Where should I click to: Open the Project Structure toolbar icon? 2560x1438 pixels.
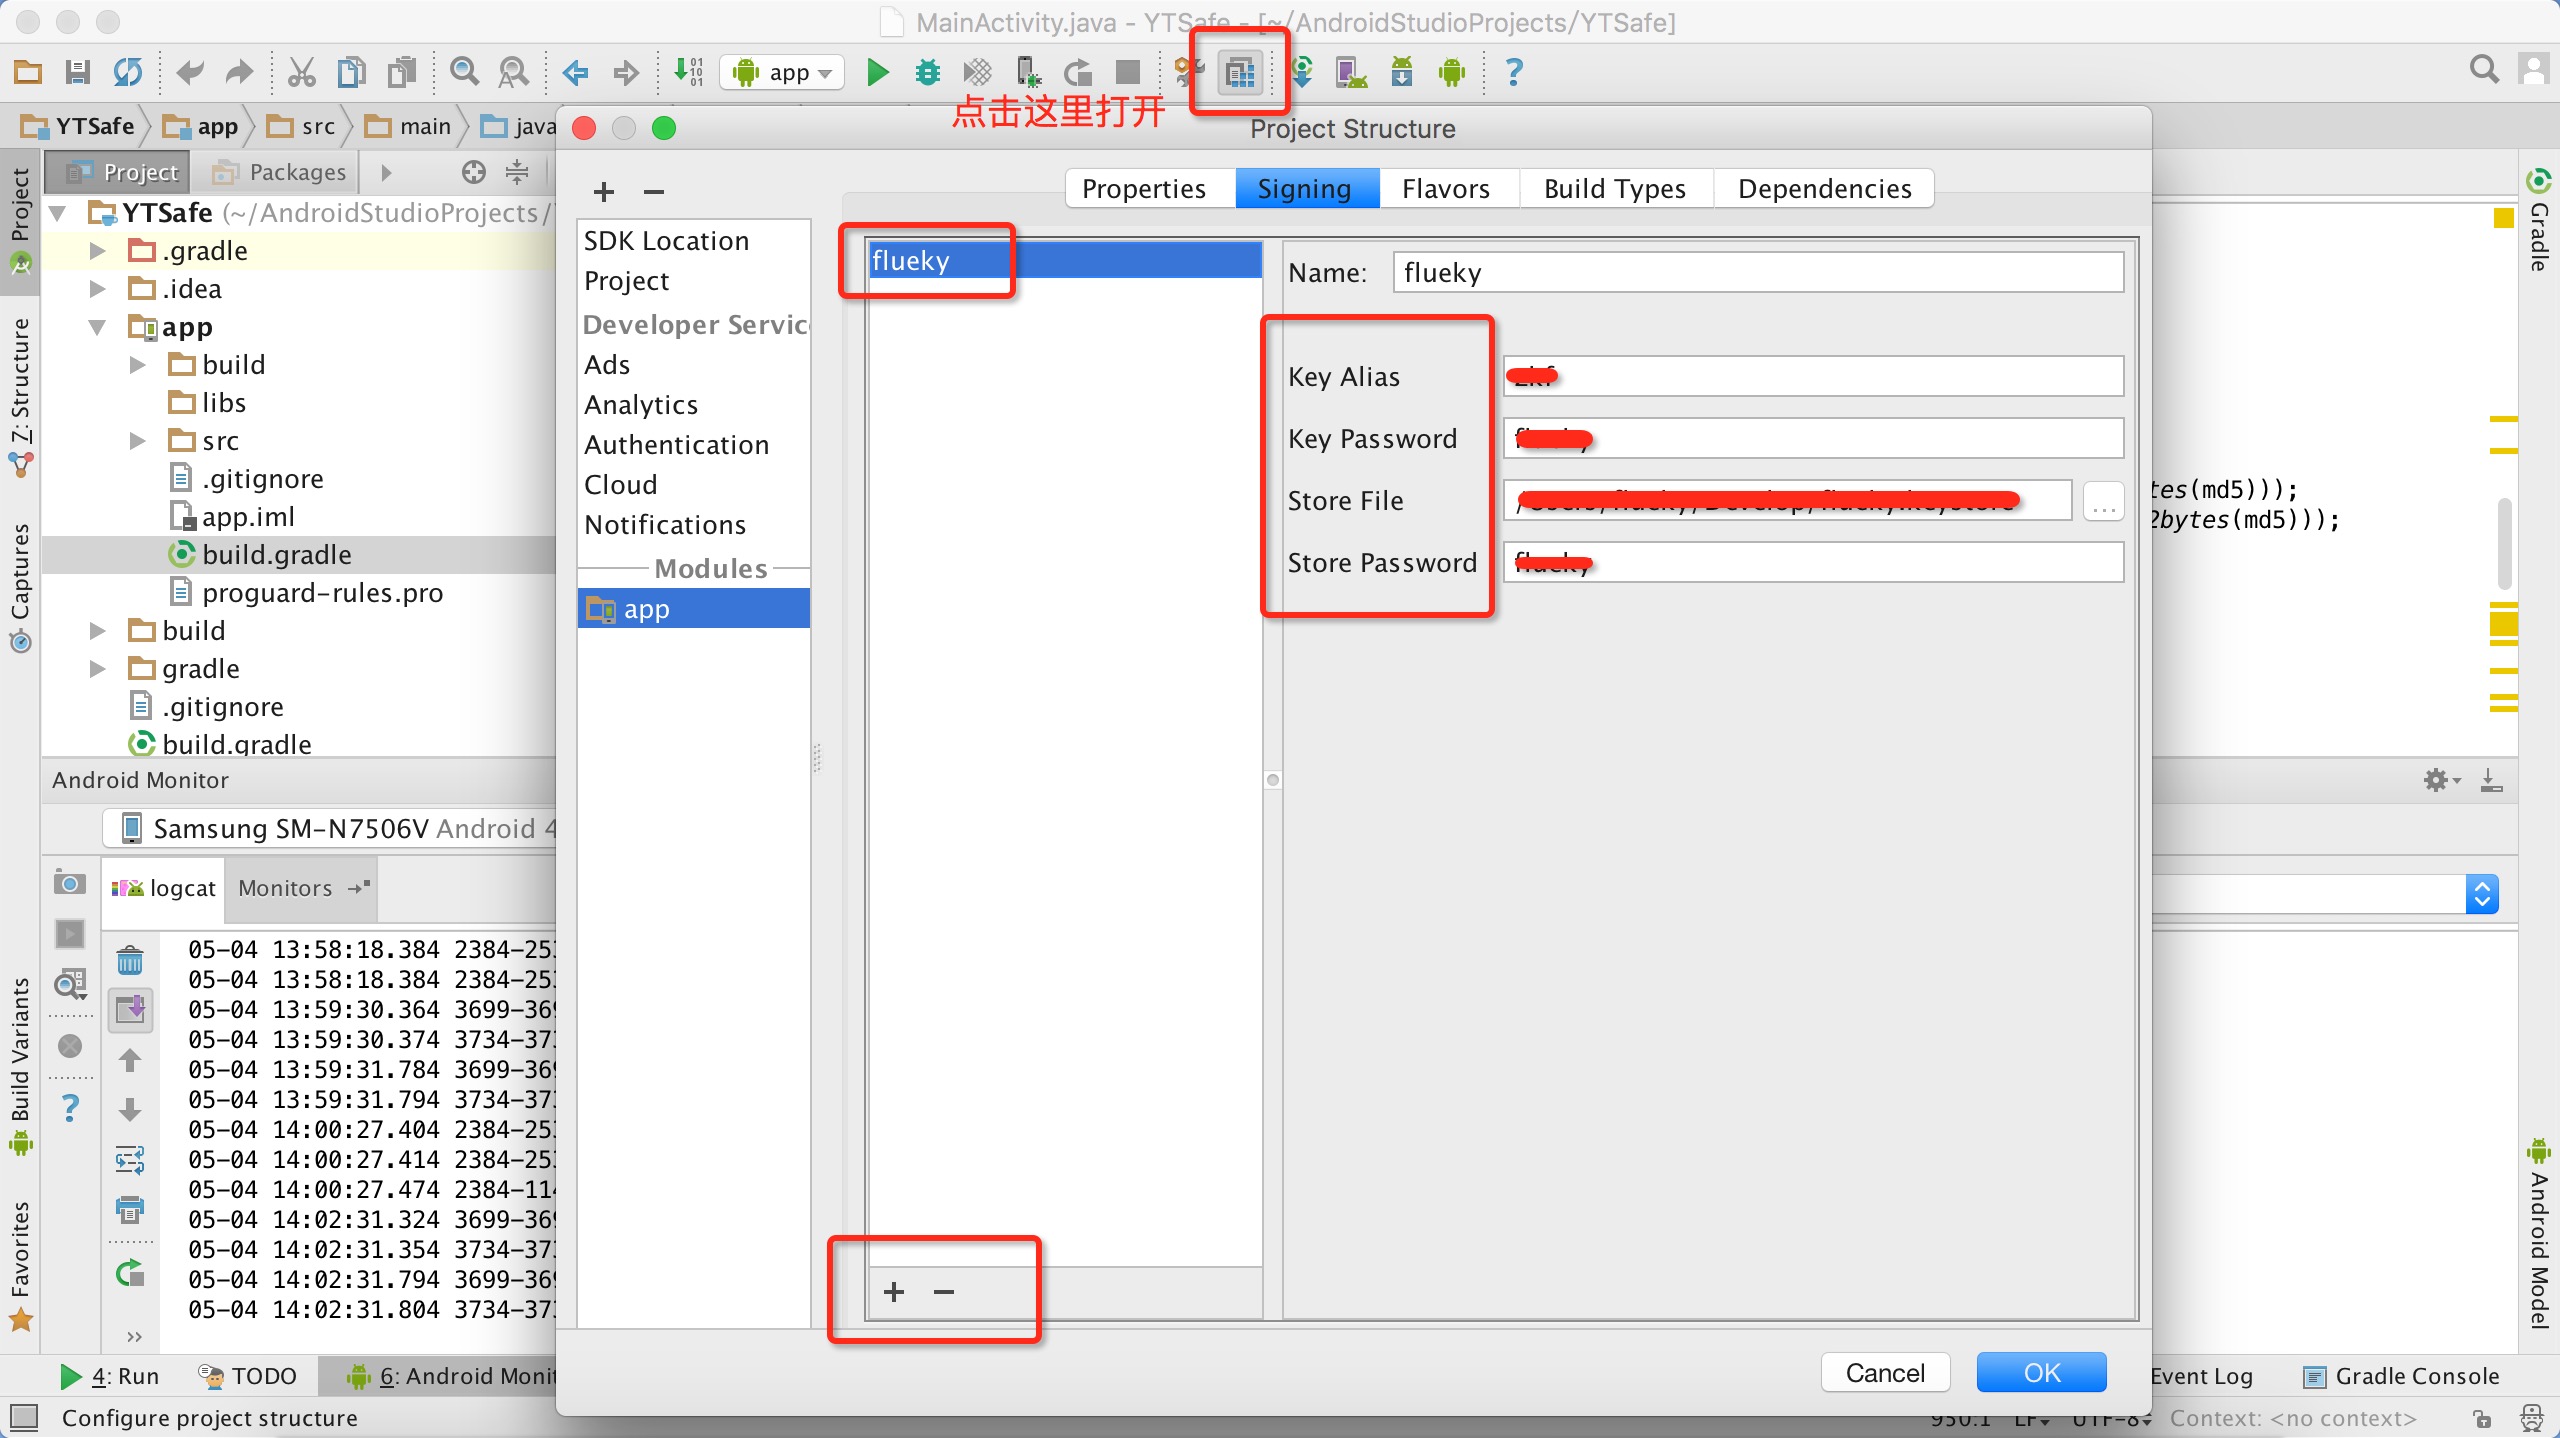1240,72
